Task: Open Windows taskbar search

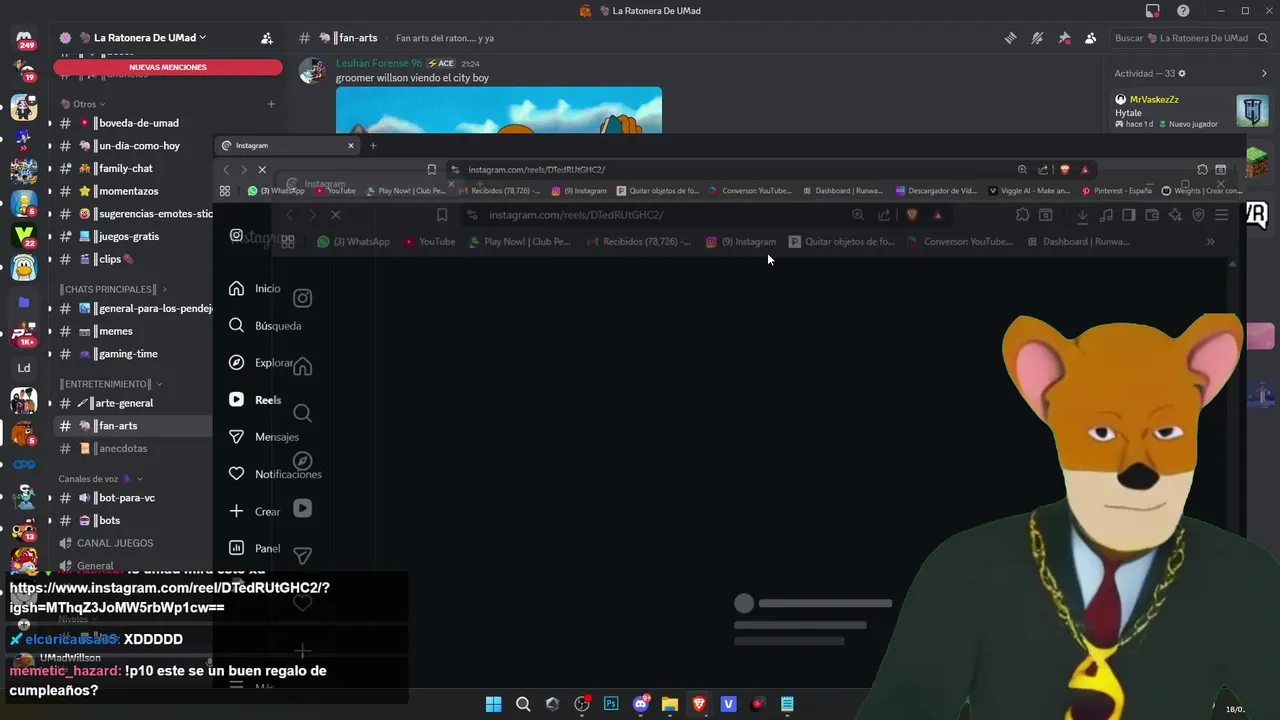Action: click(522, 704)
